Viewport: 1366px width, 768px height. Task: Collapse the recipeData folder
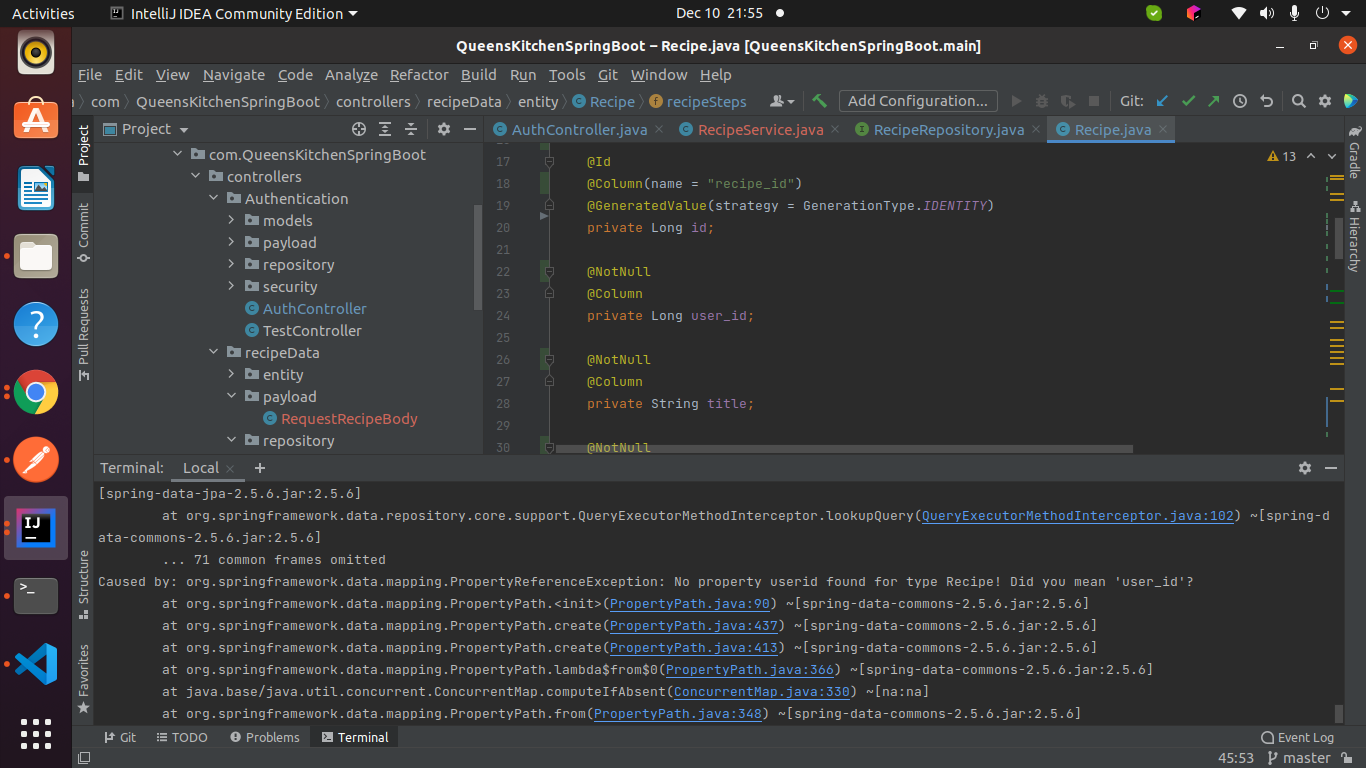point(214,353)
